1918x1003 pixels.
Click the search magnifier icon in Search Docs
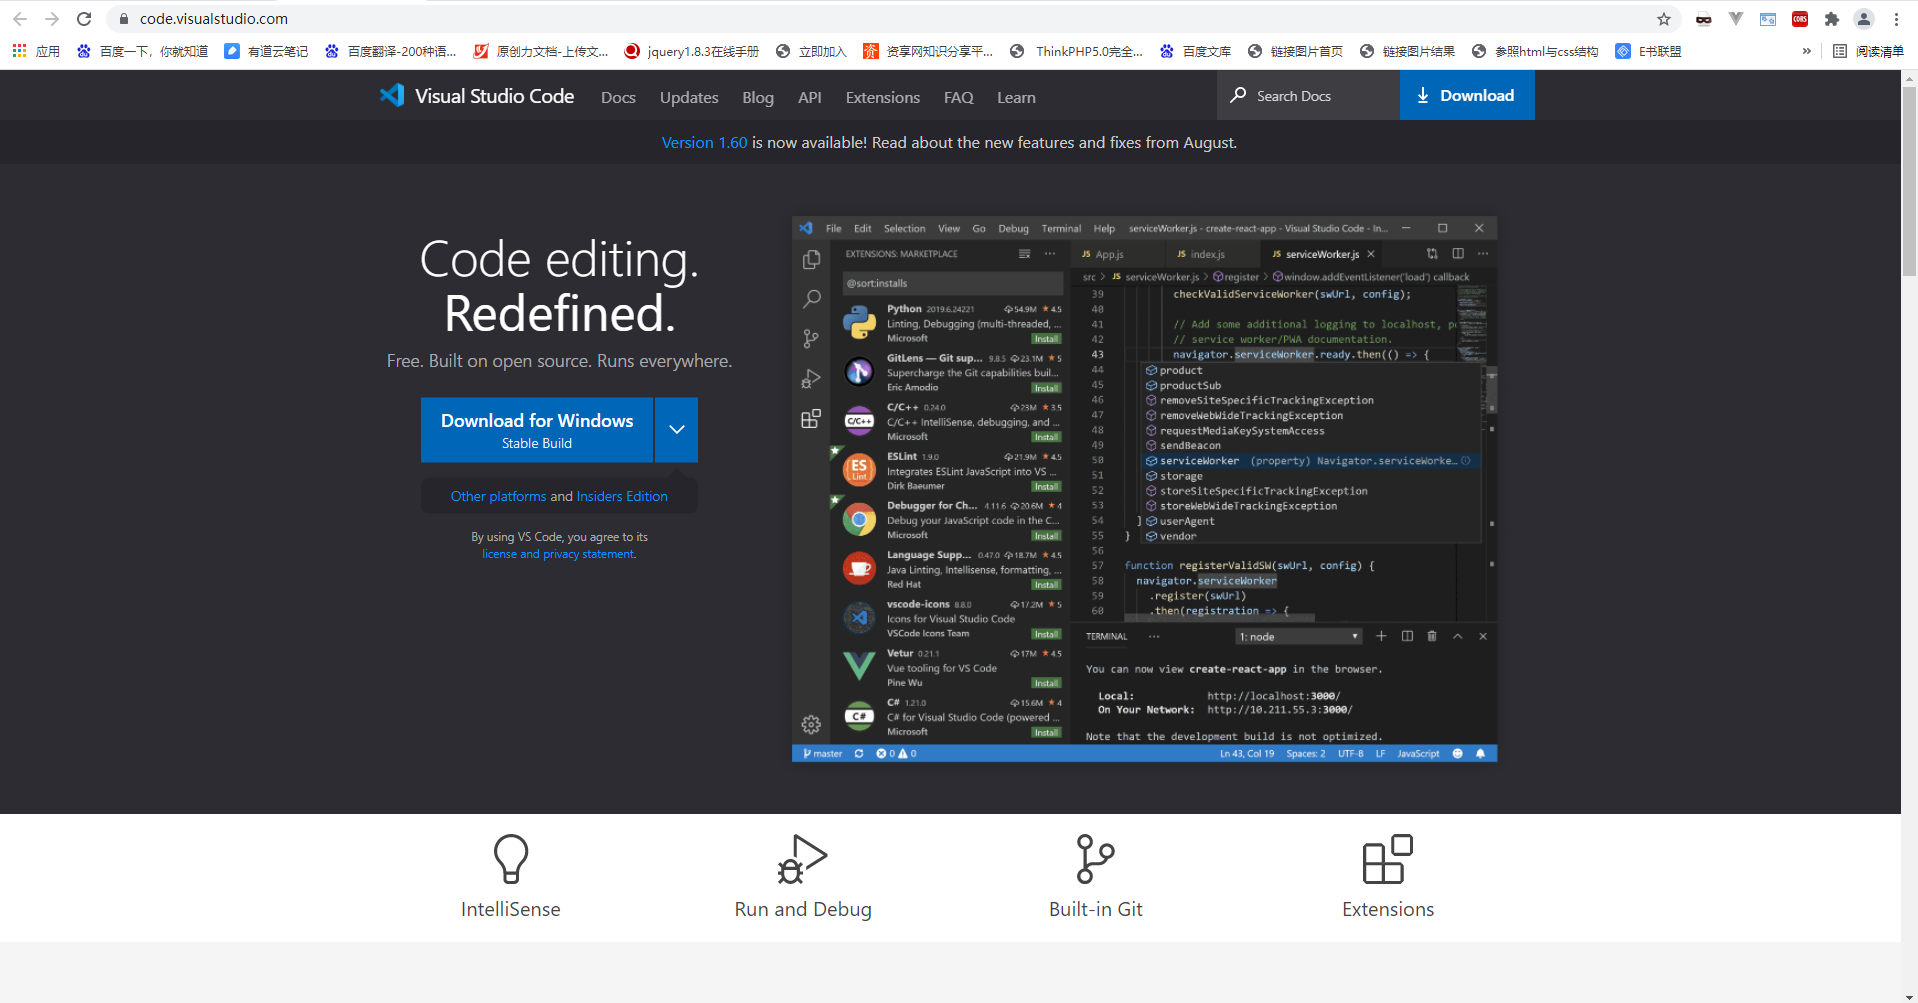1238,95
